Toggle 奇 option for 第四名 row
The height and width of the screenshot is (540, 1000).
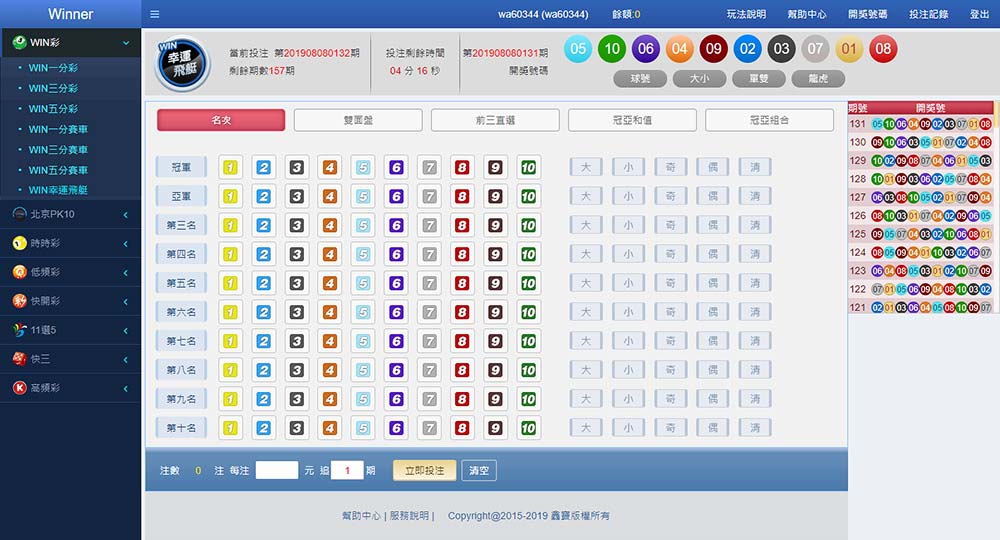tap(671, 254)
